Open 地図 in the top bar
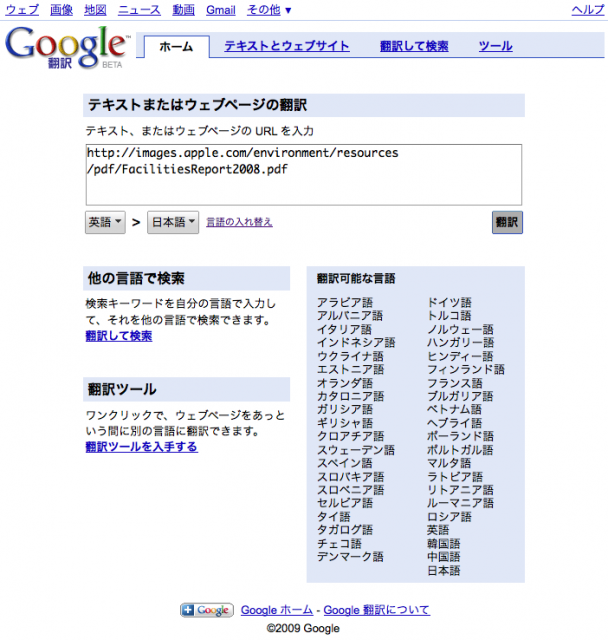 (95, 10)
